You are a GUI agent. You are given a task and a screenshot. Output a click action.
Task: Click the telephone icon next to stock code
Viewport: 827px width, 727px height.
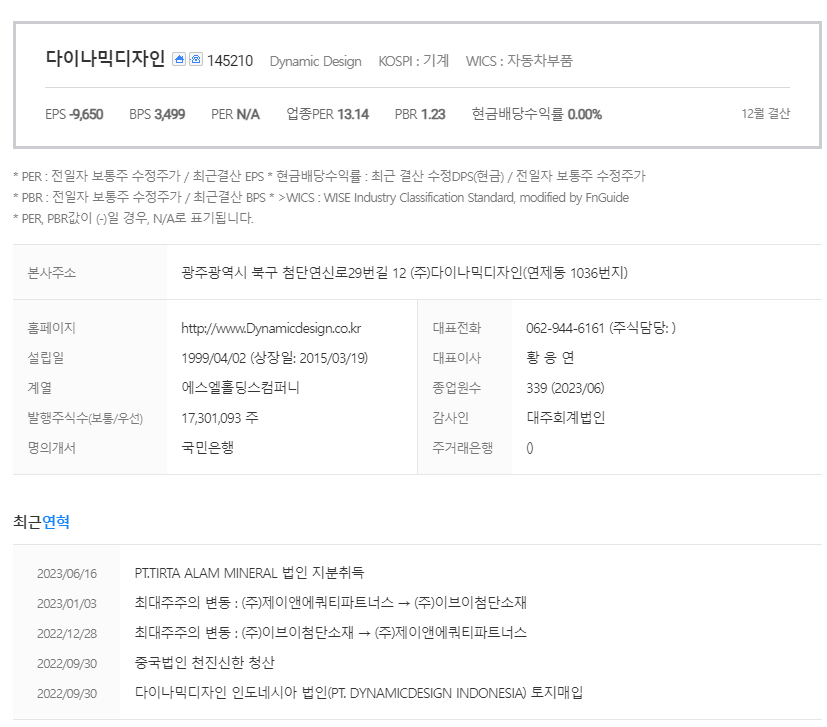pos(196,59)
